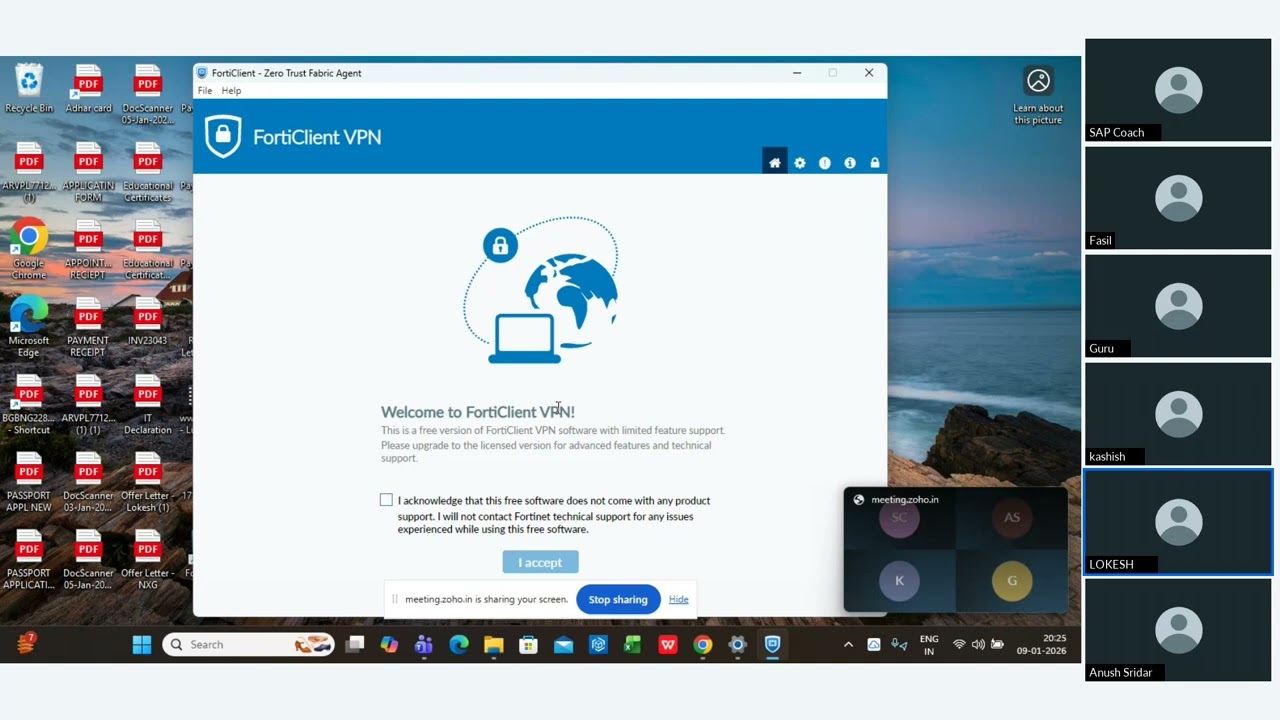Select the INV23043 PDF icon
The image size is (1280, 720).
[147, 322]
